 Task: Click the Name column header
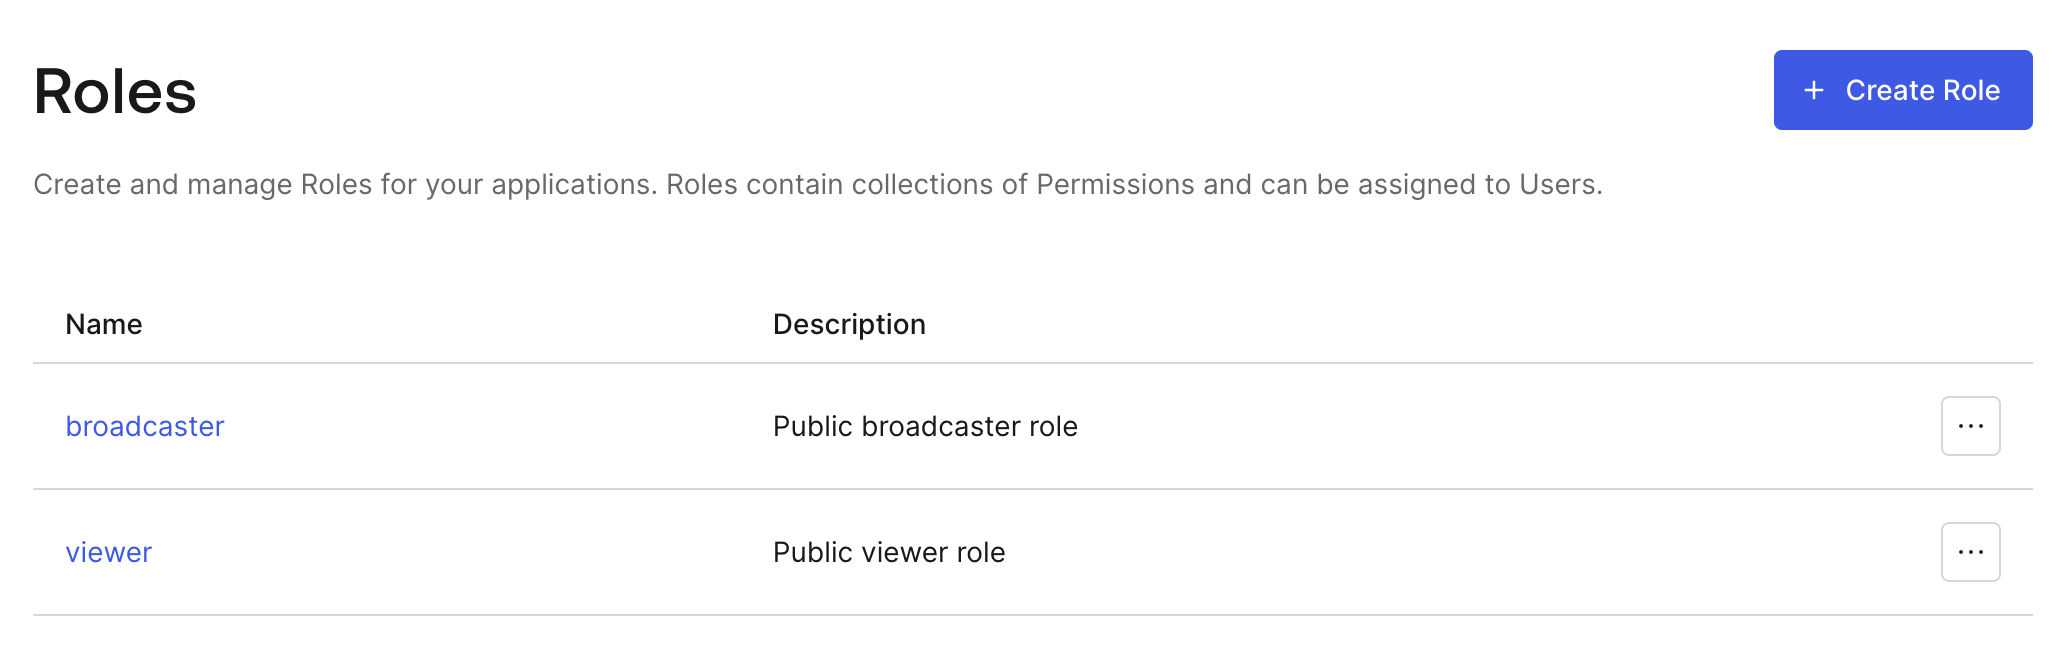[x=104, y=324]
